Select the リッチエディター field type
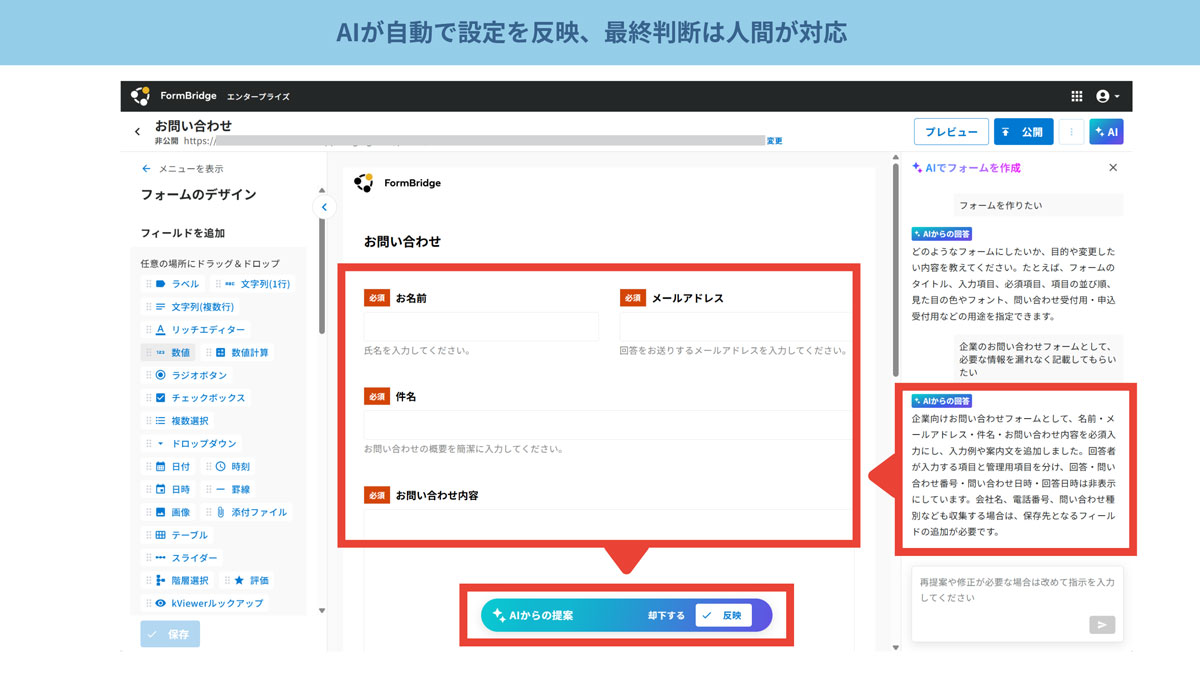Image resolution: width=1200 pixels, height=675 pixels. pyautogui.click(x=195, y=330)
